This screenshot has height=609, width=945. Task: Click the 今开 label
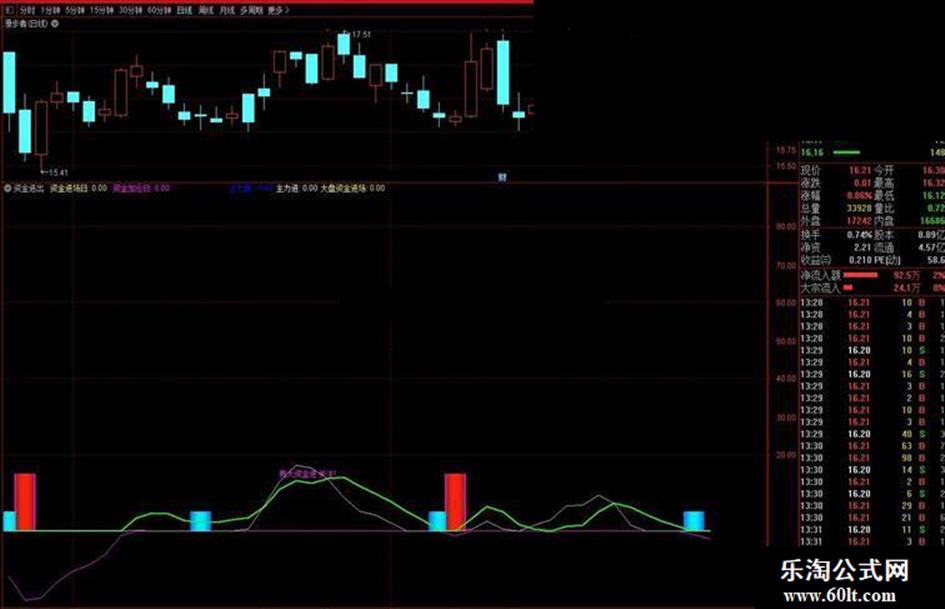pyautogui.click(x=884, y=171)
